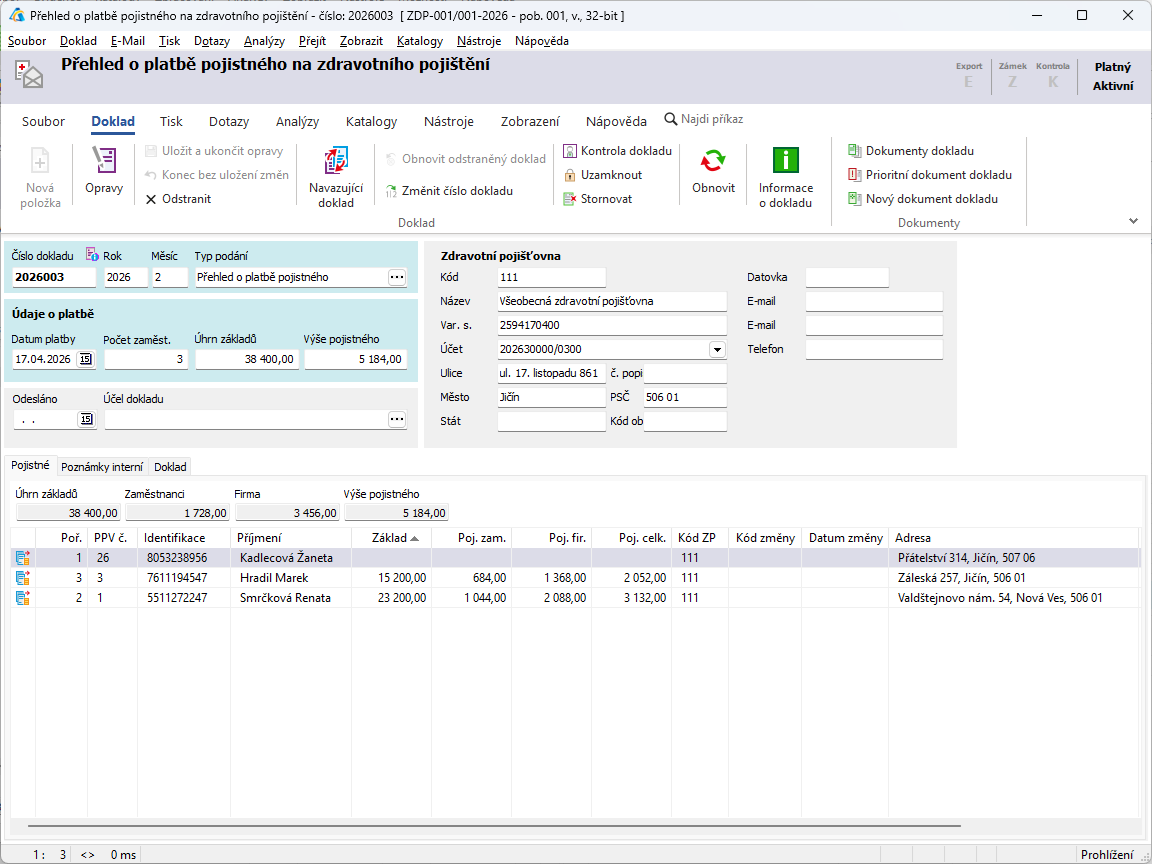Open Dokumenty dokladu icon
Screen dimensions: 1152x864
854,151
